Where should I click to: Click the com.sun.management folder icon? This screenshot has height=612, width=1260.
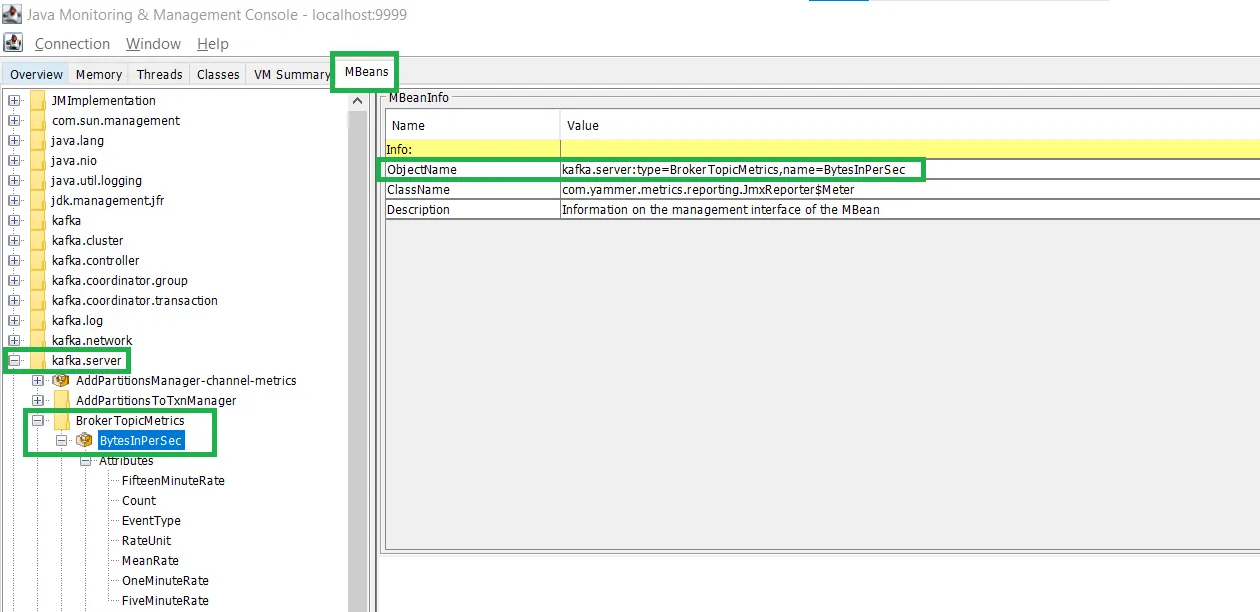(x=38, y=121)
